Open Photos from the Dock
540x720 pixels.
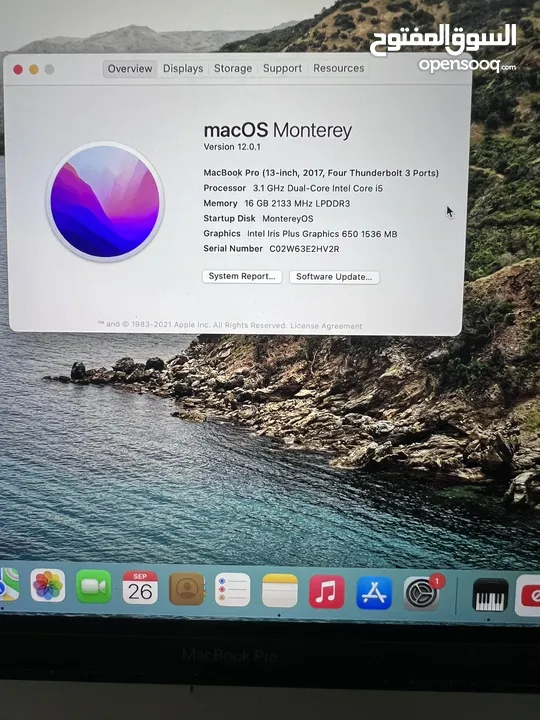(x=48, y=585)
